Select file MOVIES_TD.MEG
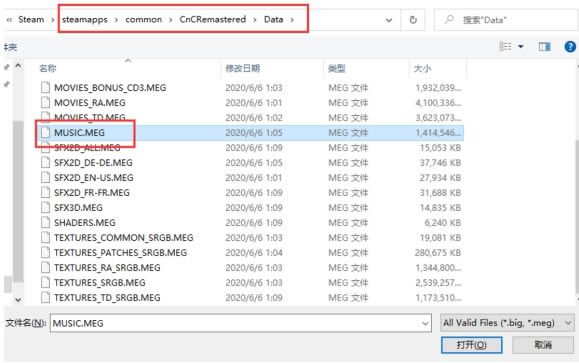The image size is (579, 363). pyautogui.click(x=90, y=117)
